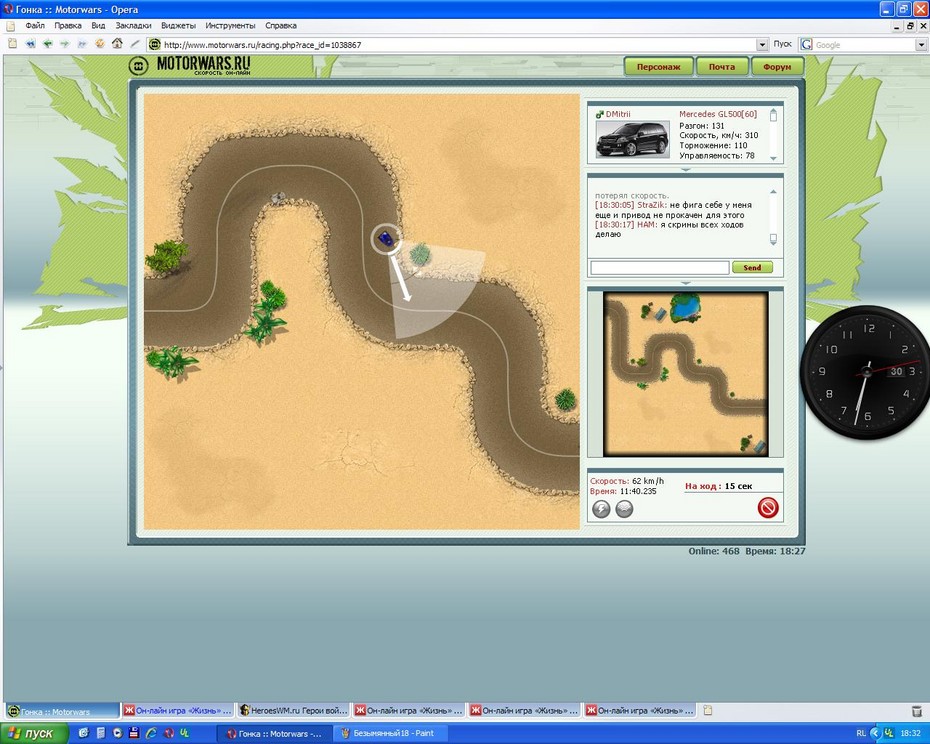Click the car stats scrollbar thumb

(x=773, y=116)
